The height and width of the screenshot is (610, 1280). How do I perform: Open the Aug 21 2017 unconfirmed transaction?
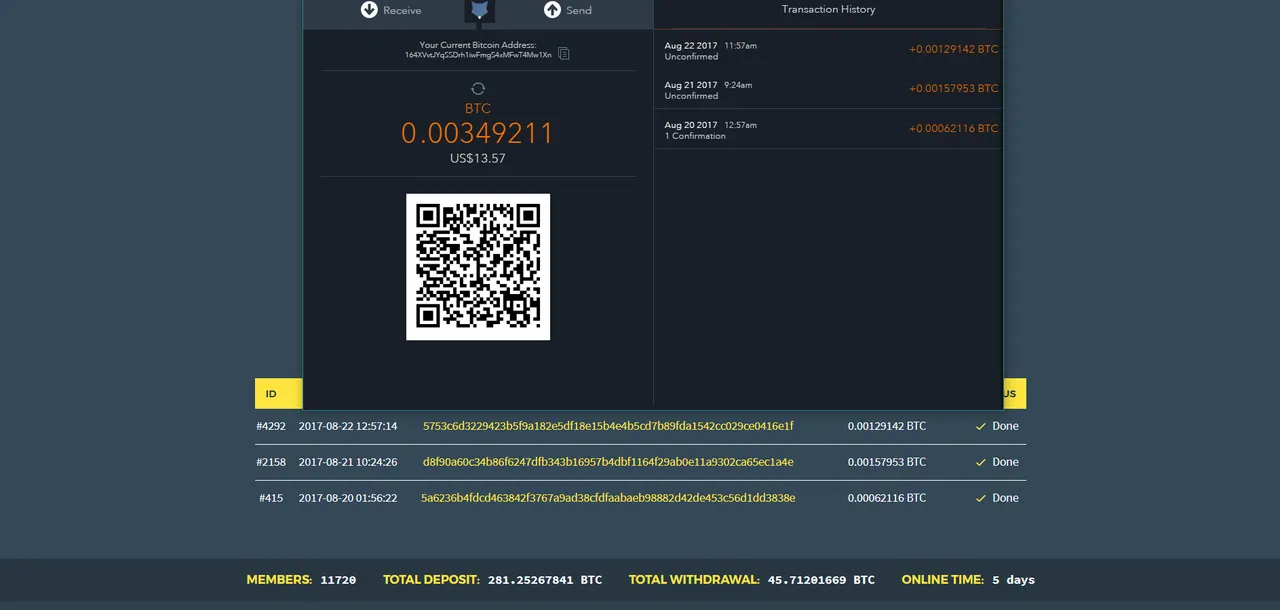(828, 89)
